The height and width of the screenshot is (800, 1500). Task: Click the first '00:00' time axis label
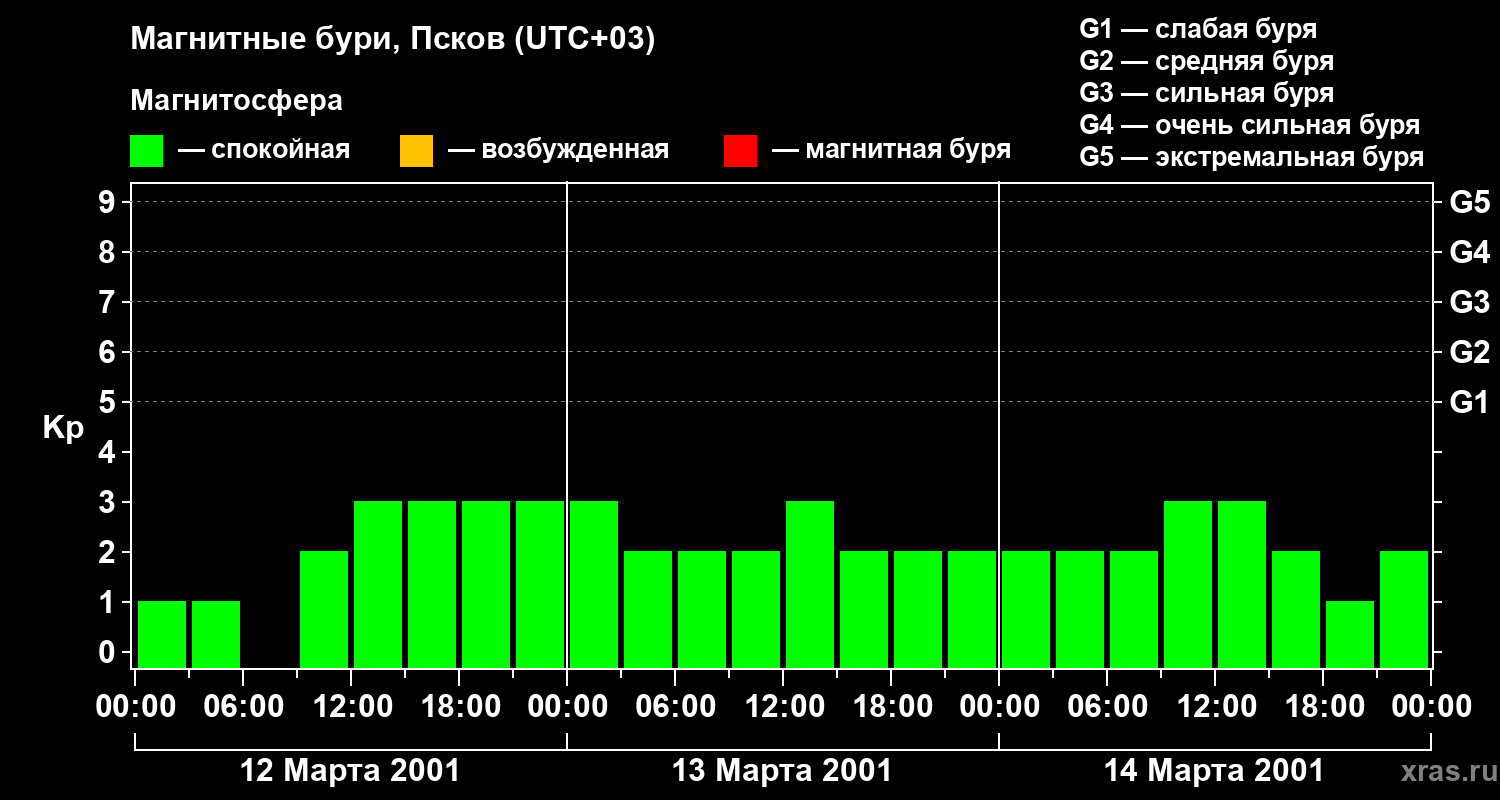coord(136,707)
